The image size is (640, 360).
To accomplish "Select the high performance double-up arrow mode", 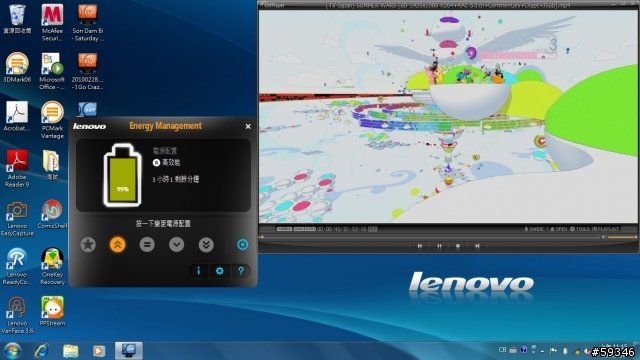I will coord(118,244).
